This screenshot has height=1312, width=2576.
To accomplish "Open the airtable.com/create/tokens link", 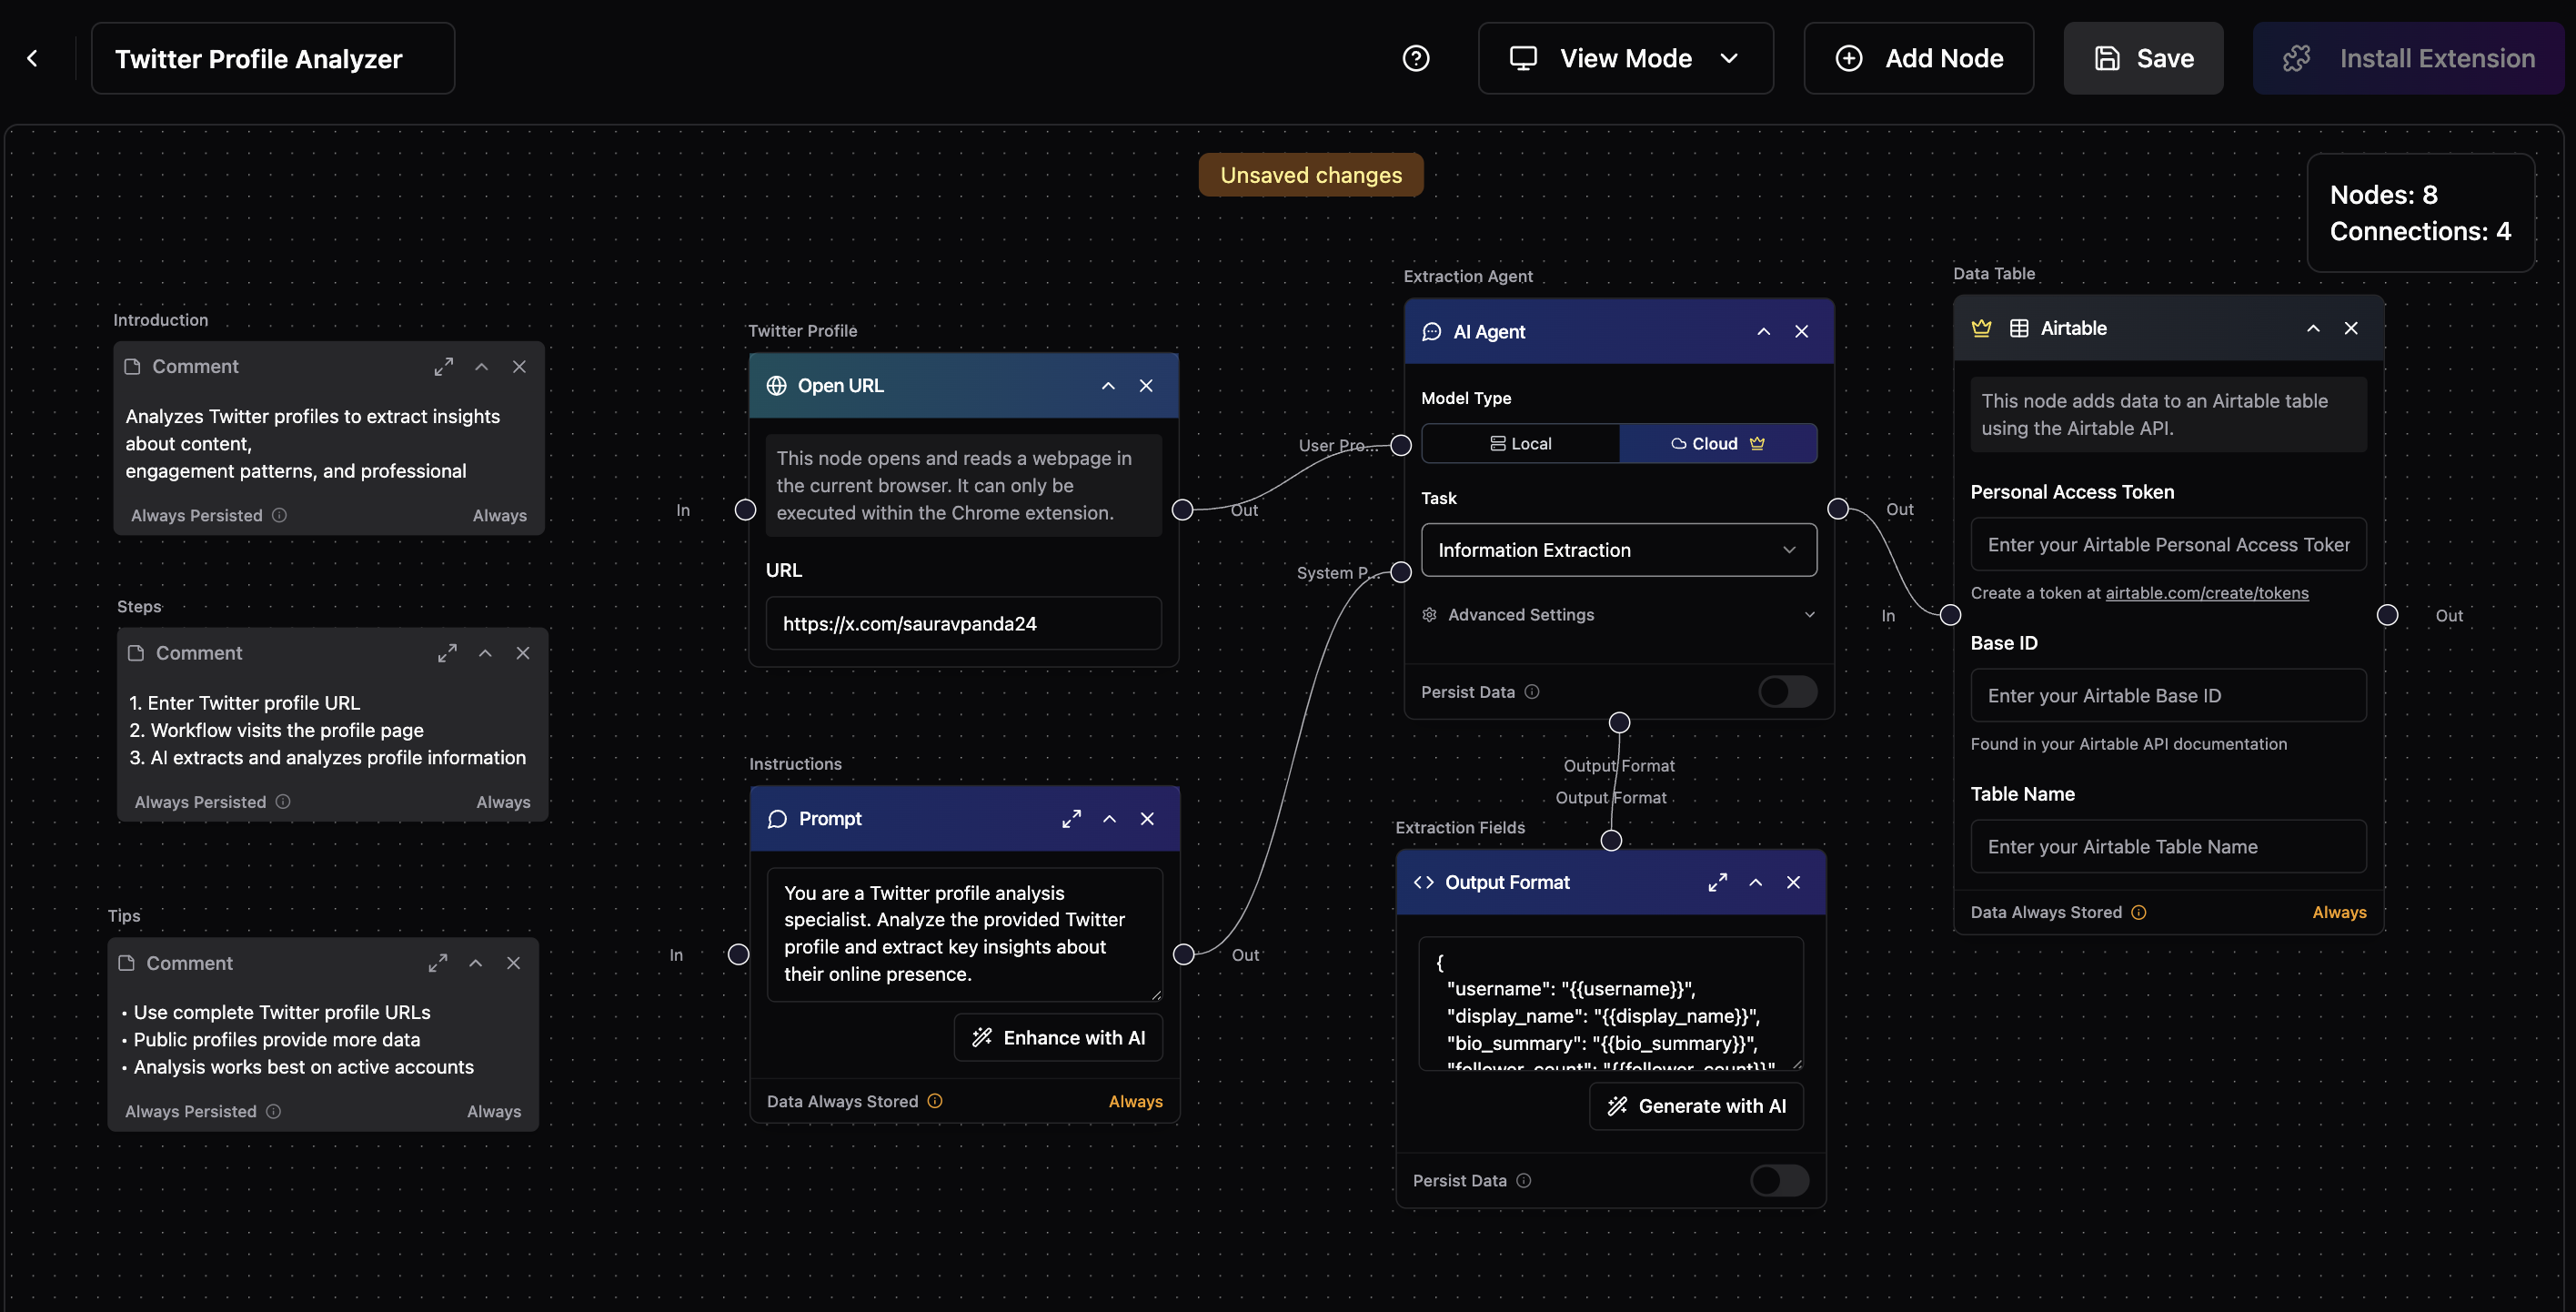I will [x=2207, y=592].
